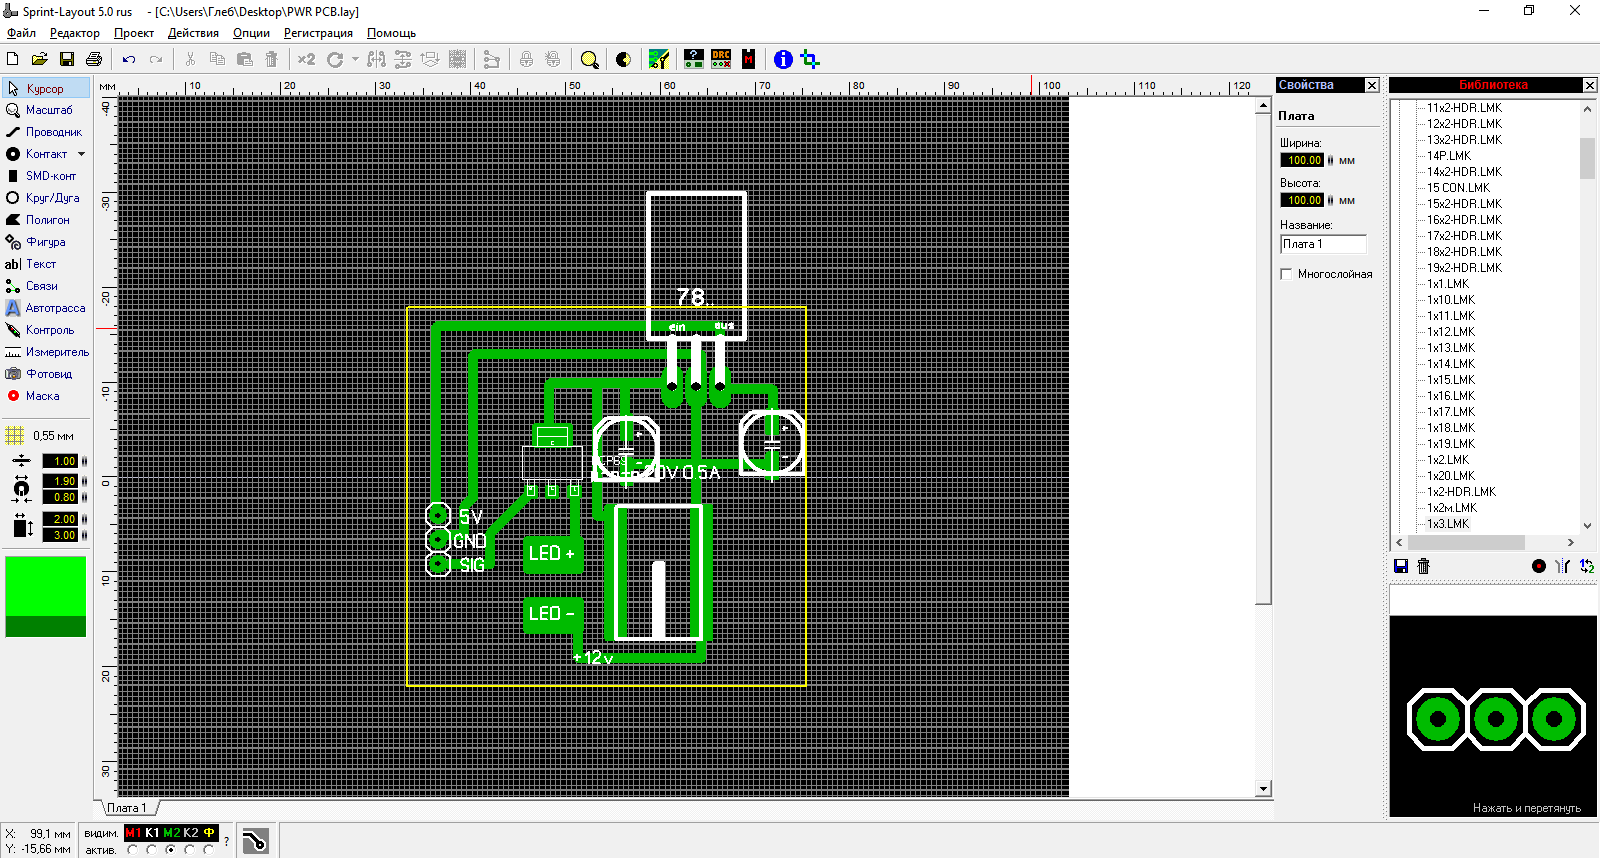The height and width of the screenshot is (858, 1600).
Task: Select the Связи connections tool
Action: 46,286
